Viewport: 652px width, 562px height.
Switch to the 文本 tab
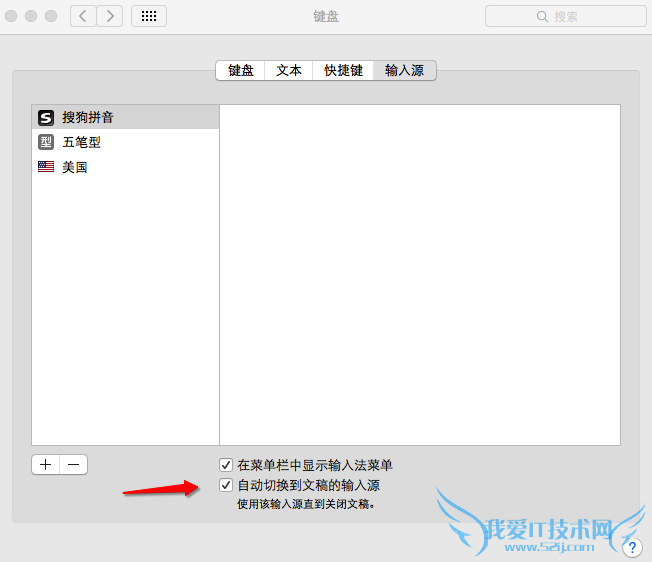(x=289, y=70)
